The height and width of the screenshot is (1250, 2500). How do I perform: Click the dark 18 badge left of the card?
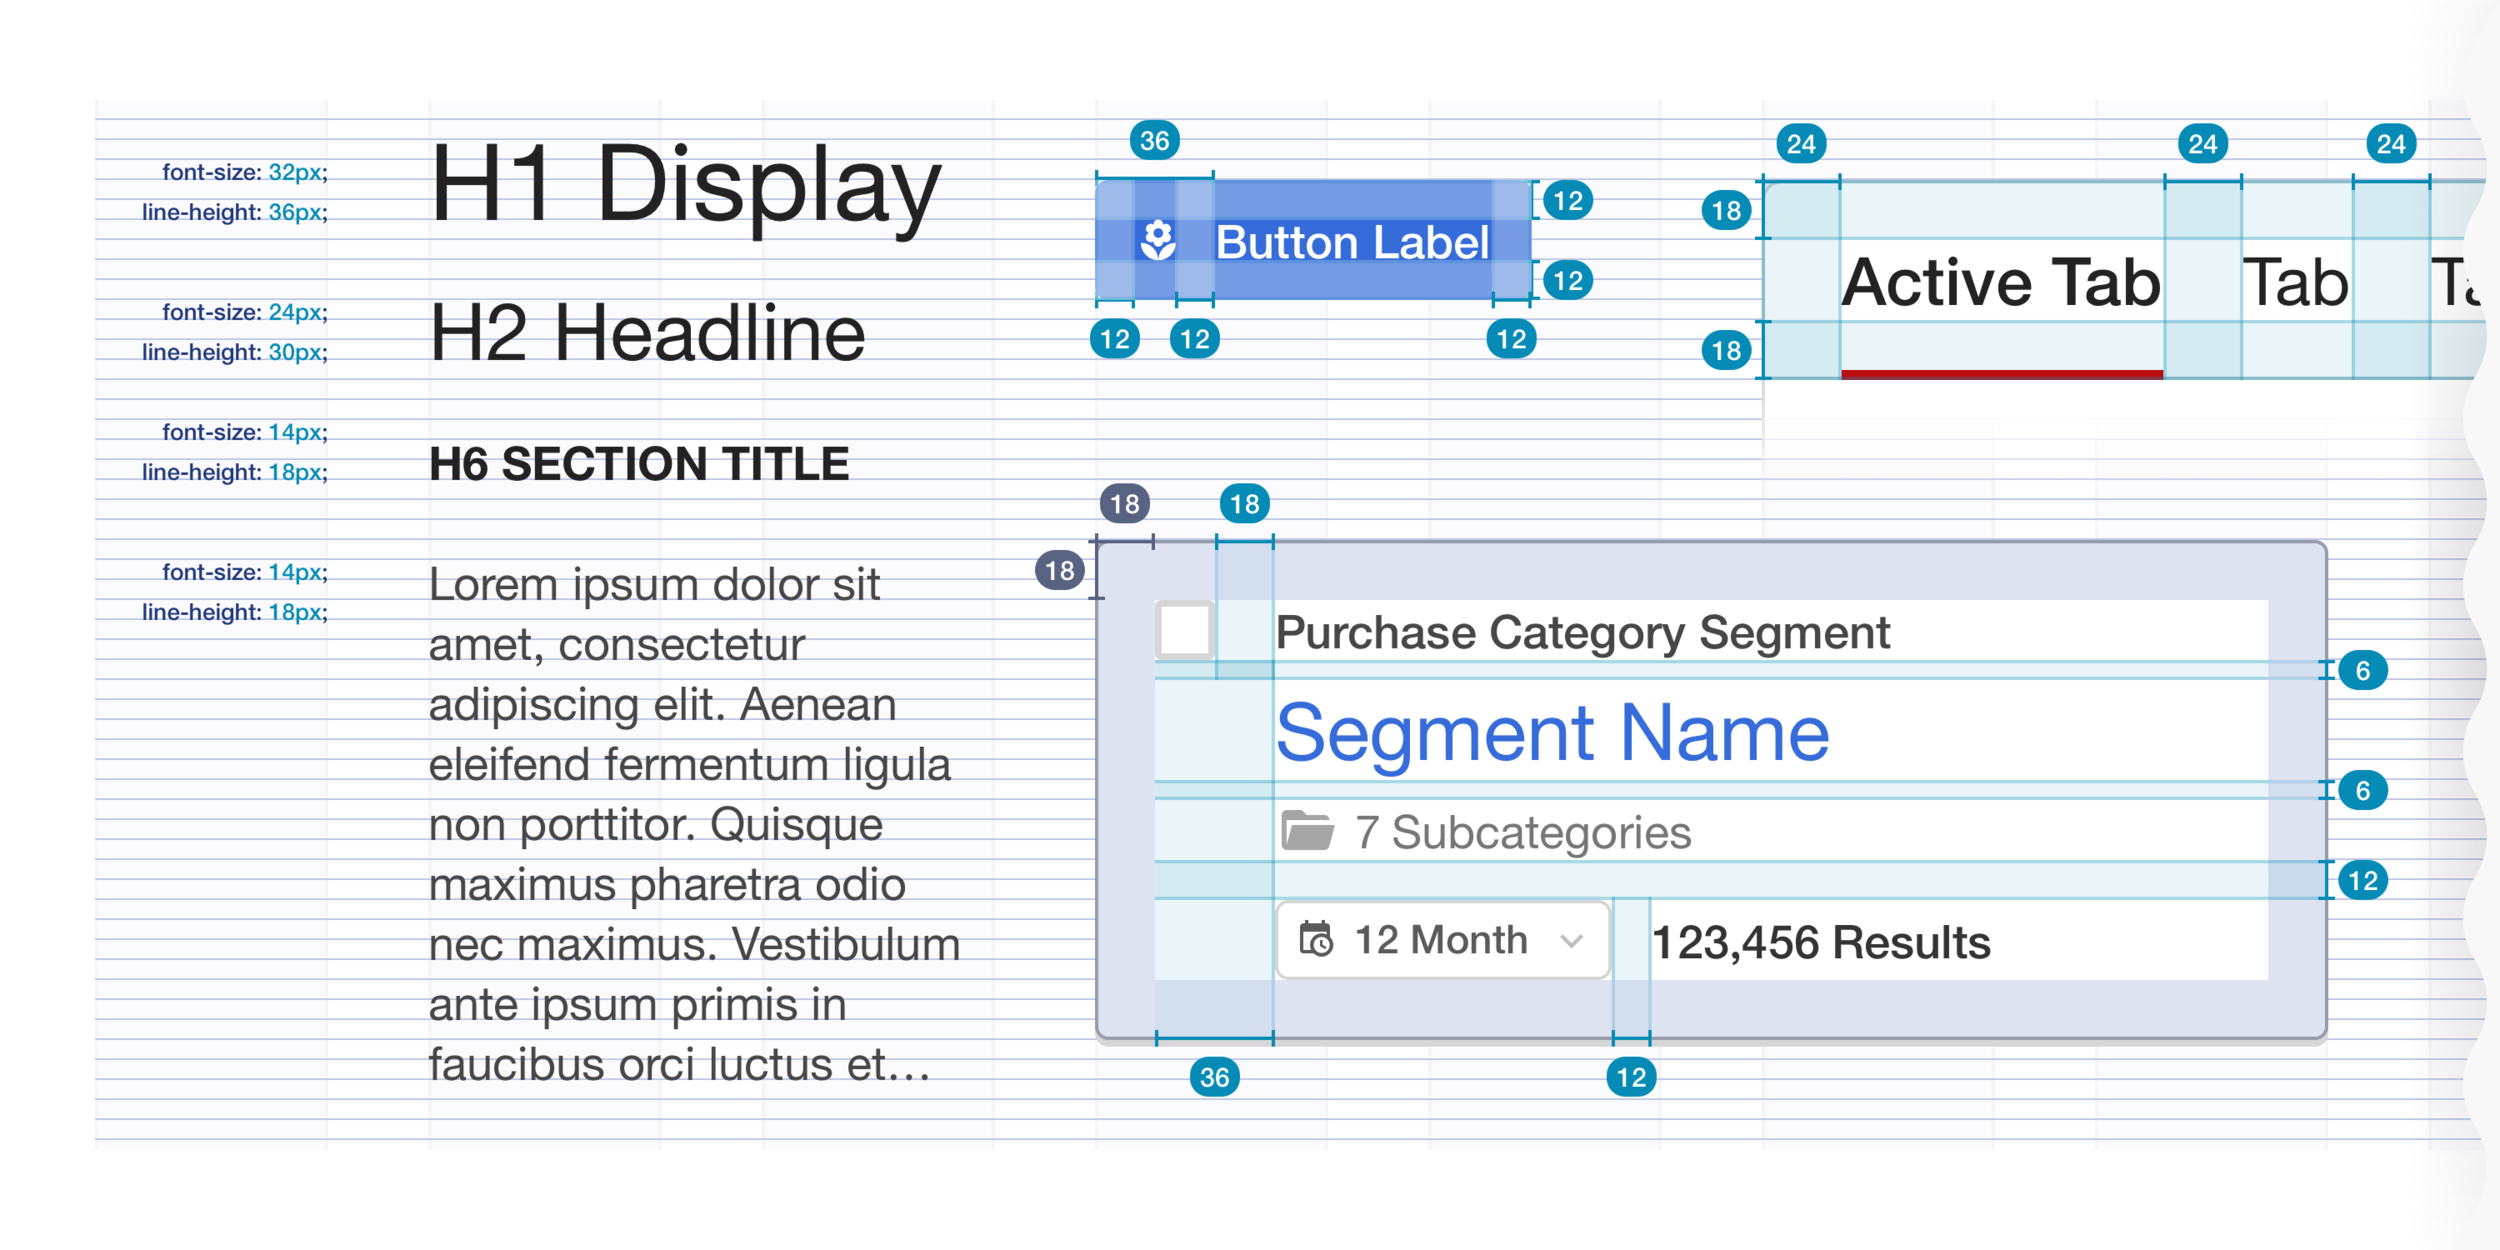point(1059,571)
